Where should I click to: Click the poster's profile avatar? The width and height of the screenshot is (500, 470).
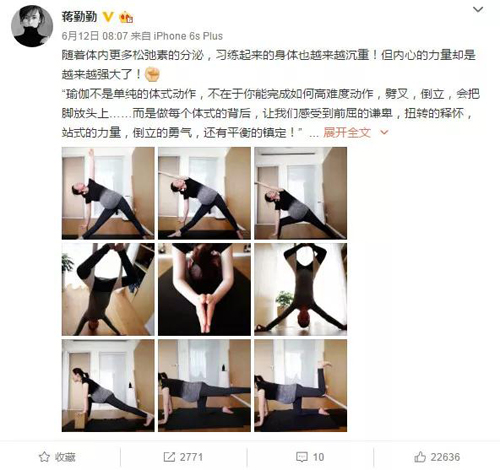(x=32, y=26)
